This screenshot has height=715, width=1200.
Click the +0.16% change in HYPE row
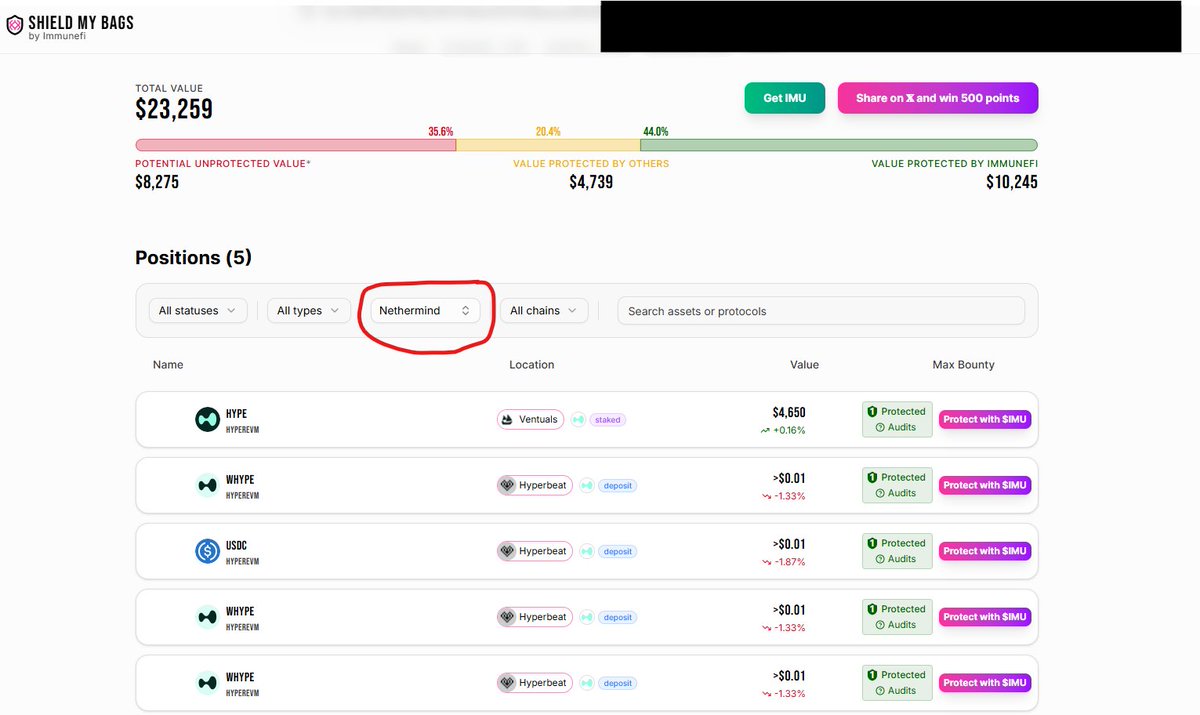(x=789, y=430)
